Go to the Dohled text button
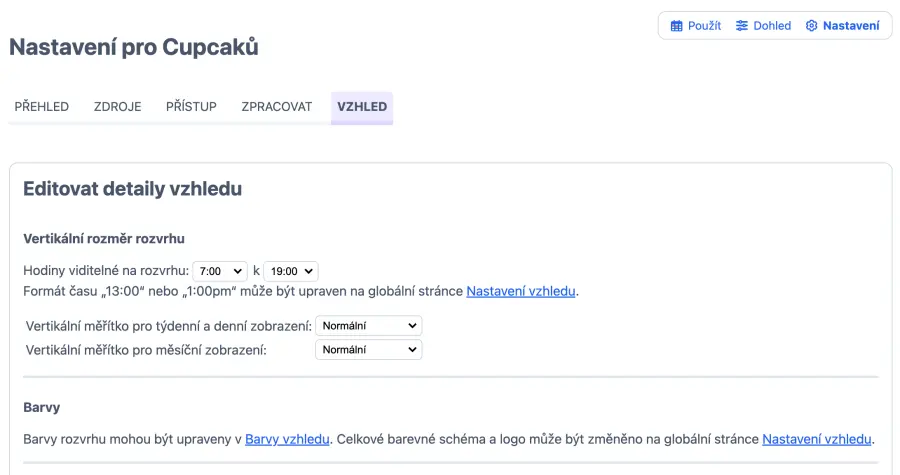The width and height of the screenshot is (900, 475). coord(772,26)
